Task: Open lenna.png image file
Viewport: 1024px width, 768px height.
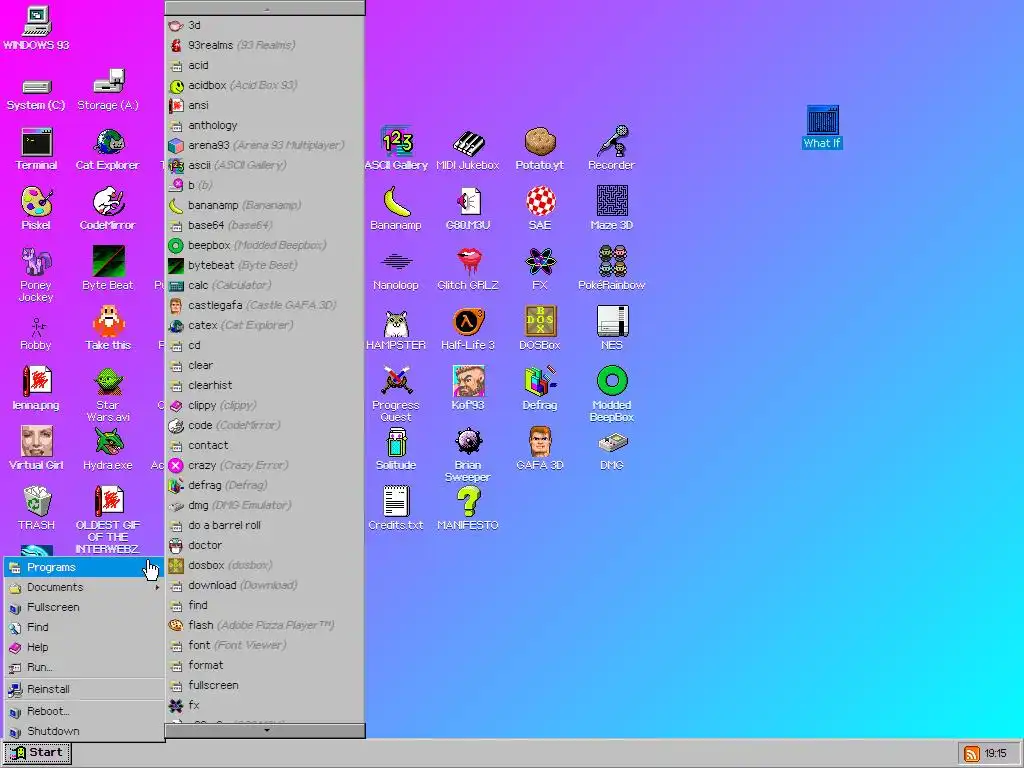Action: click(36, 389)
